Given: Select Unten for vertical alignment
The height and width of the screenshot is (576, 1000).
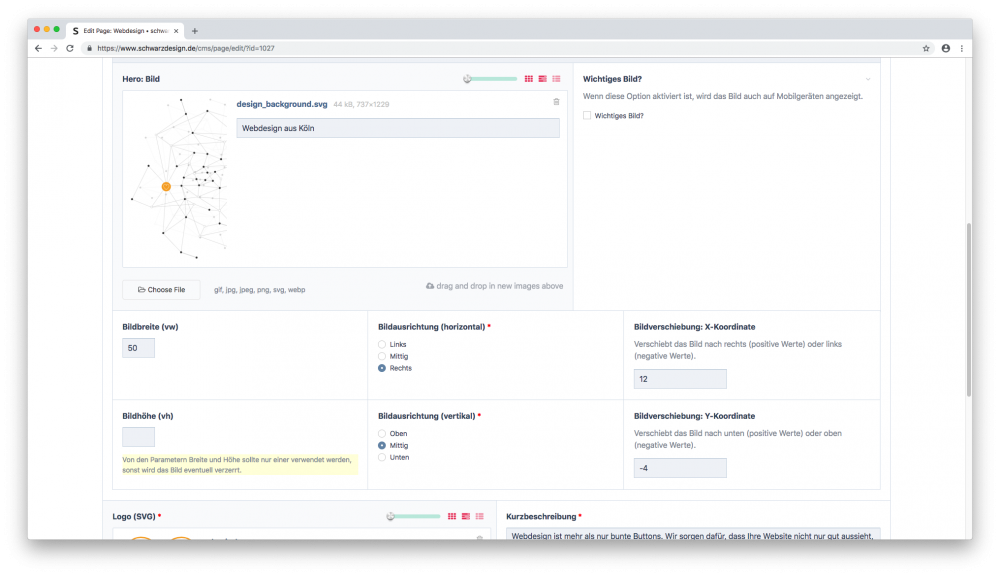Looking at the screenshot, I should click(382, 457).
